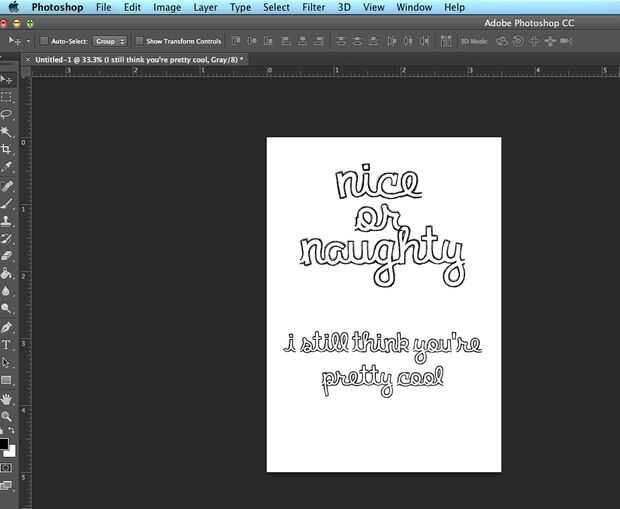Select the Clone Stamp tool
Image resolution: width=620 pixels, height=509 pixels.
[6, 221]
